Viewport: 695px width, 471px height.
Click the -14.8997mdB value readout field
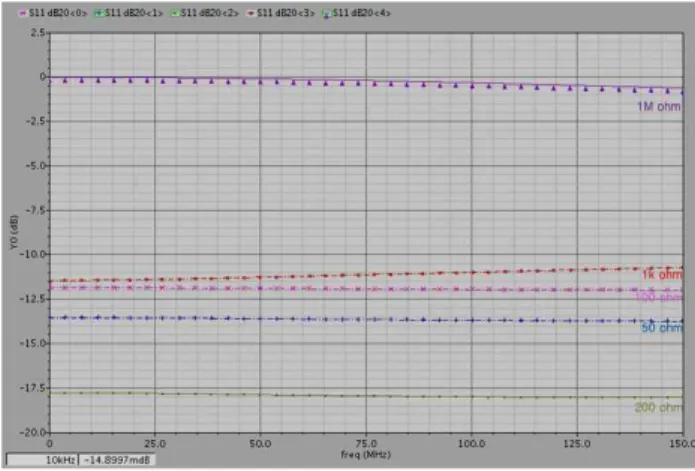[117, 460]
